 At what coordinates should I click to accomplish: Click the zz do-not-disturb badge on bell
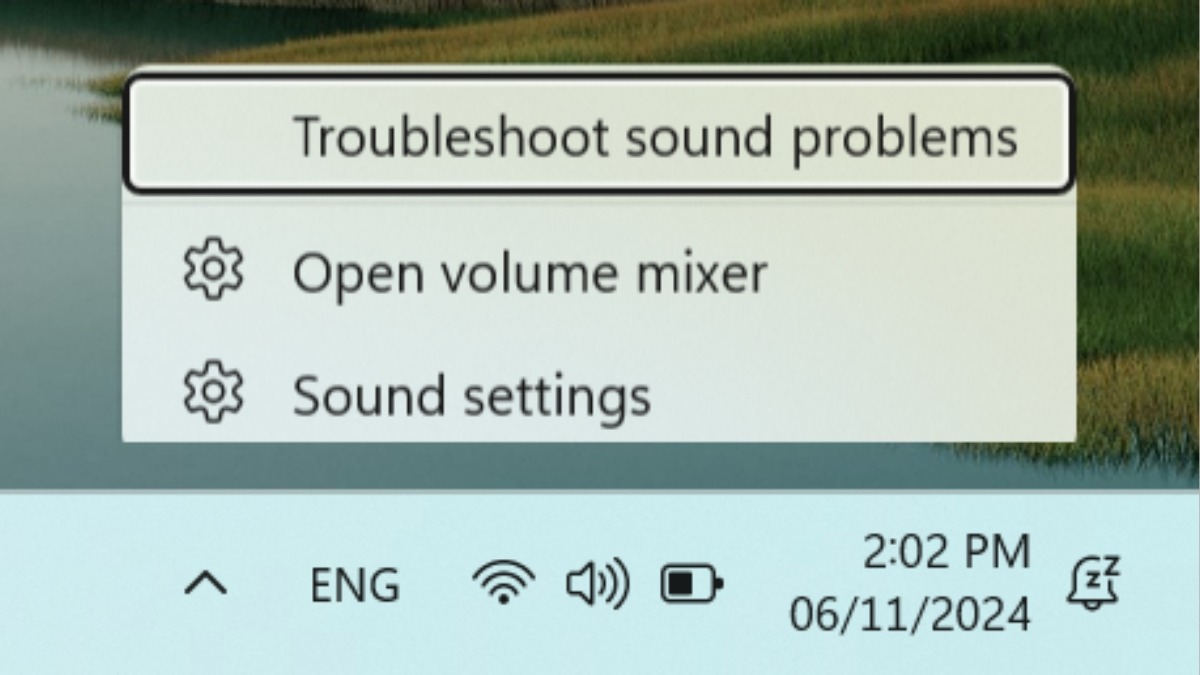pos(1105,572)
